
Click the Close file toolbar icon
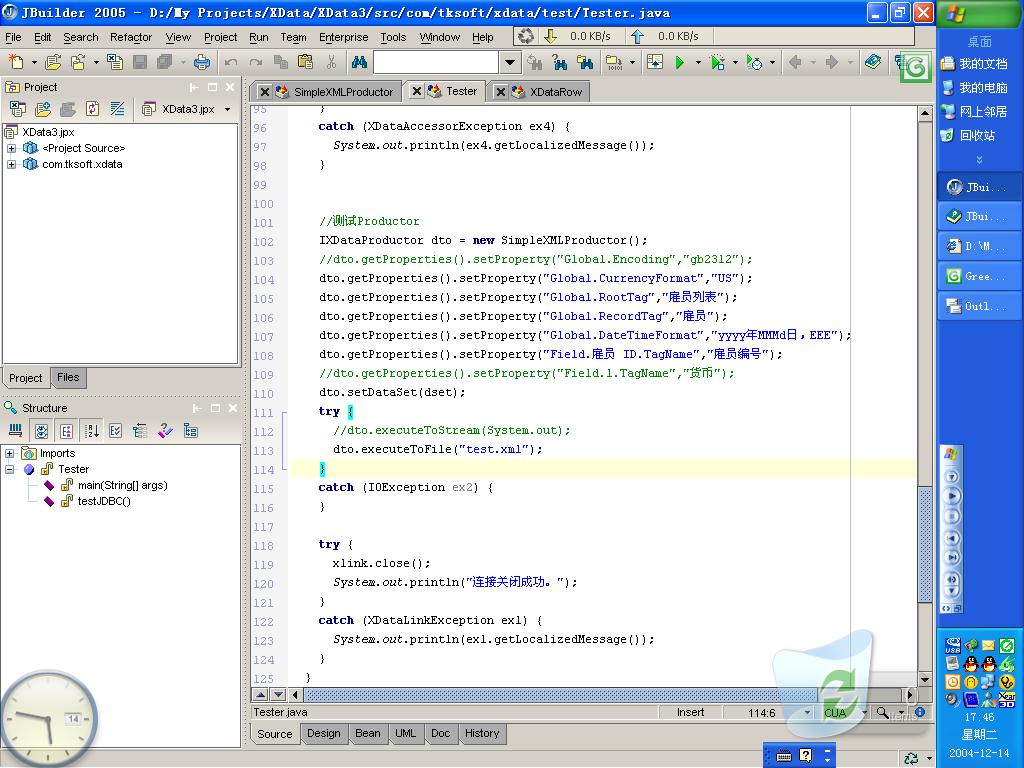tap(115, 62)
